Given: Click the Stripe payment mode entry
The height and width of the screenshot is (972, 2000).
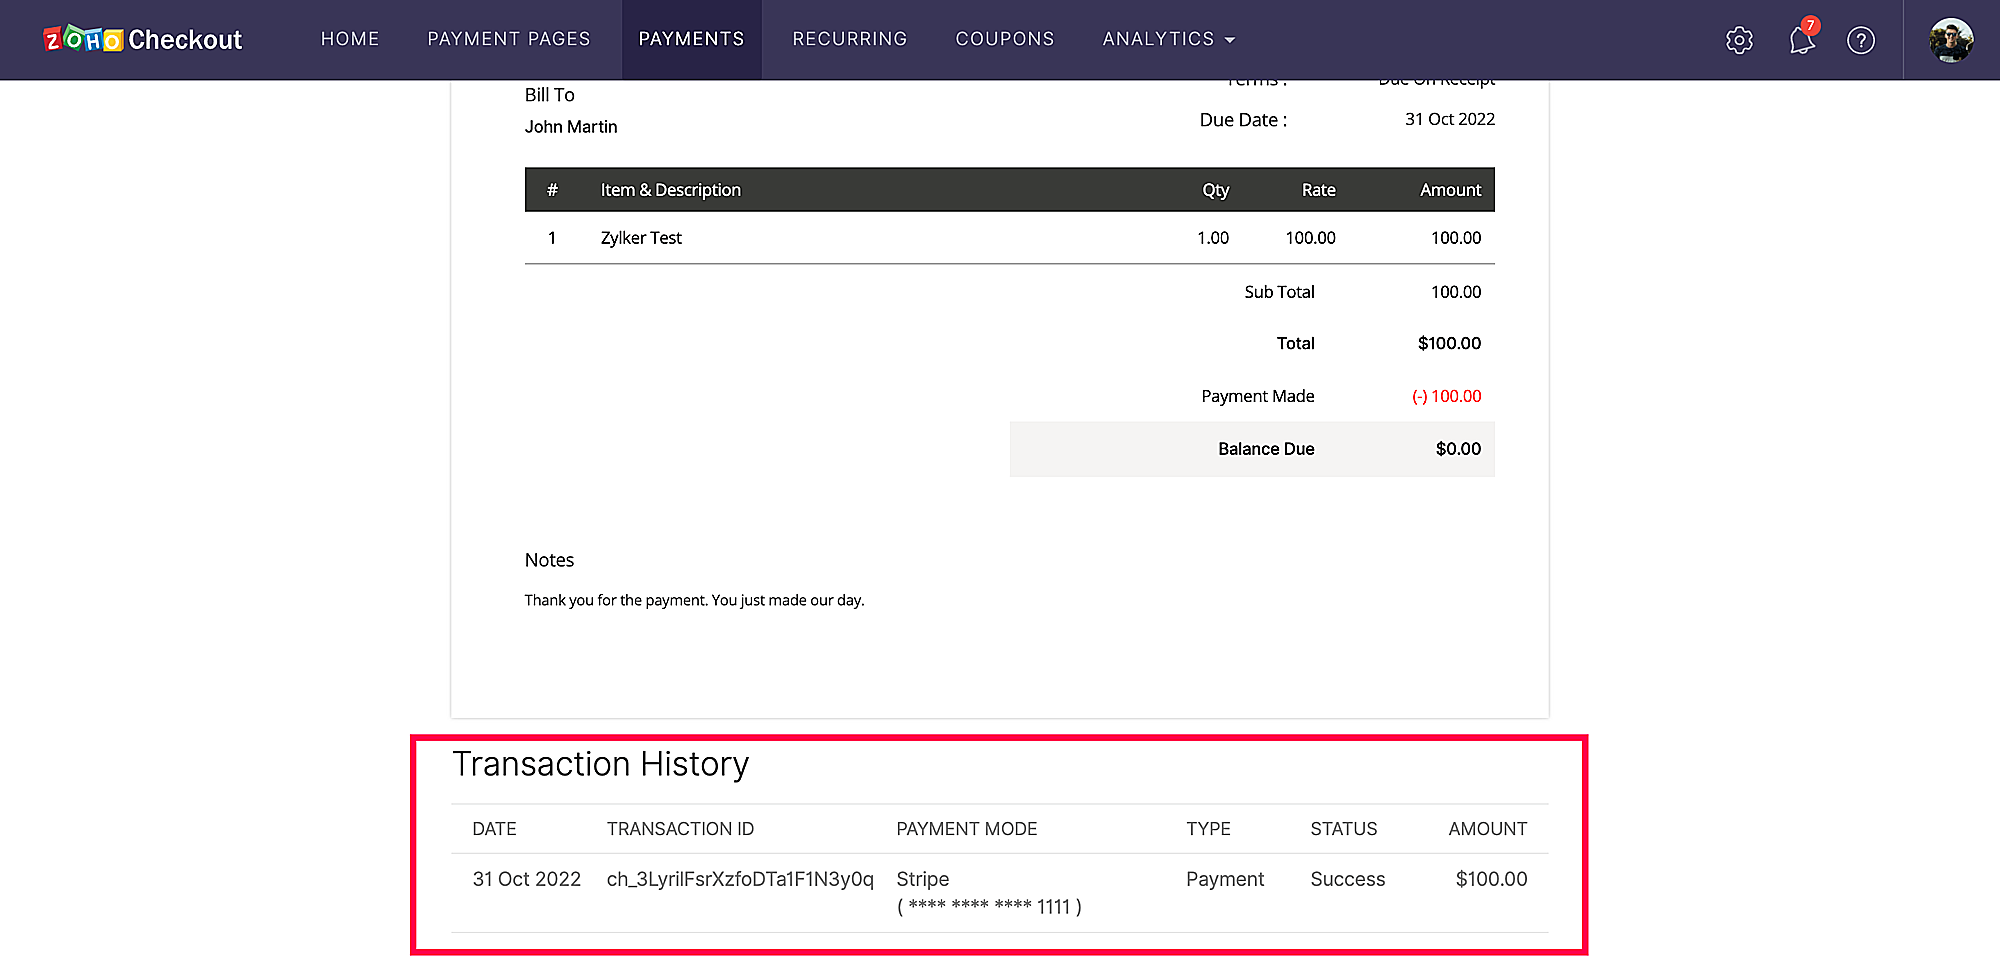Looking at the screenshot, I should pyautogui.click(x=922, y=879).
